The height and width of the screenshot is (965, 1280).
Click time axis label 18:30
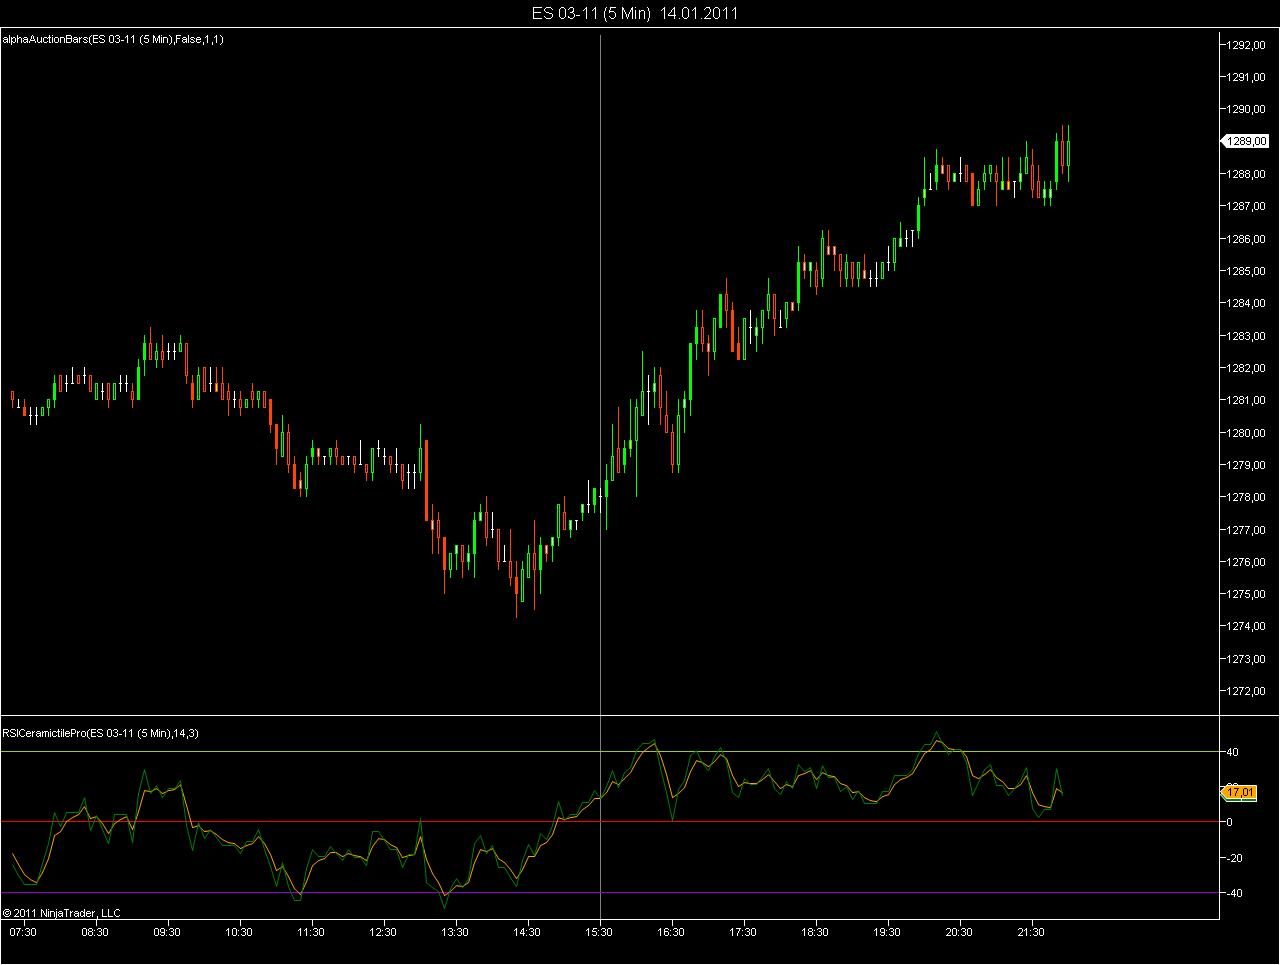(815, 932)
